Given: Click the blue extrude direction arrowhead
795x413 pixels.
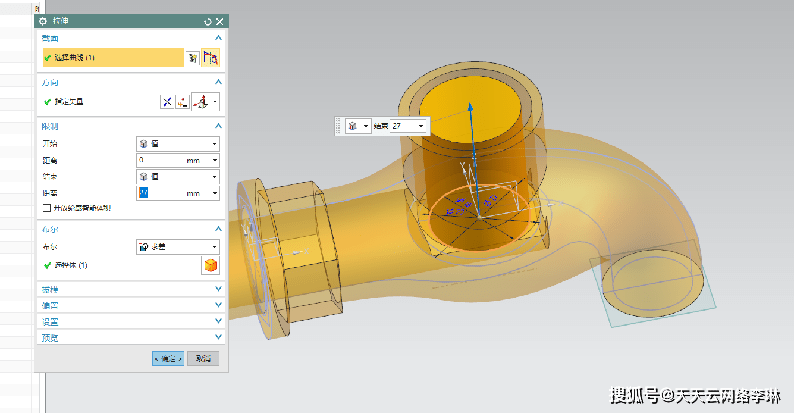Looking at the screenshot, I should [x=471, y=107].
